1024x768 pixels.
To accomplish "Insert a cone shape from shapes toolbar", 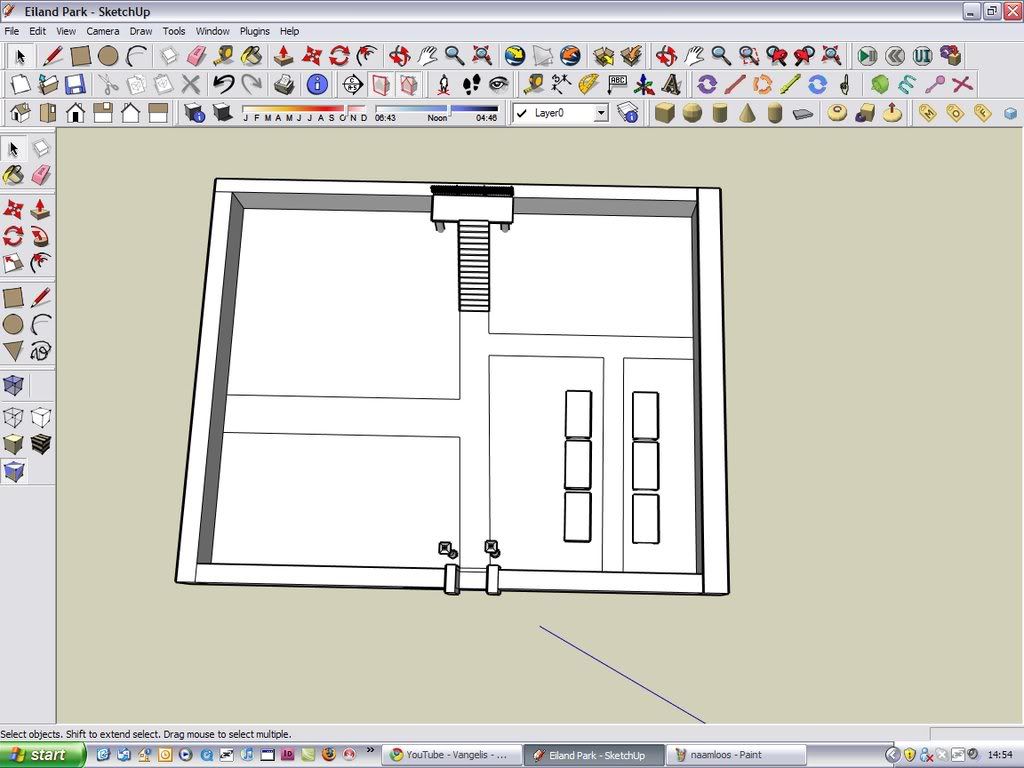I will click(x=747, y=113).
